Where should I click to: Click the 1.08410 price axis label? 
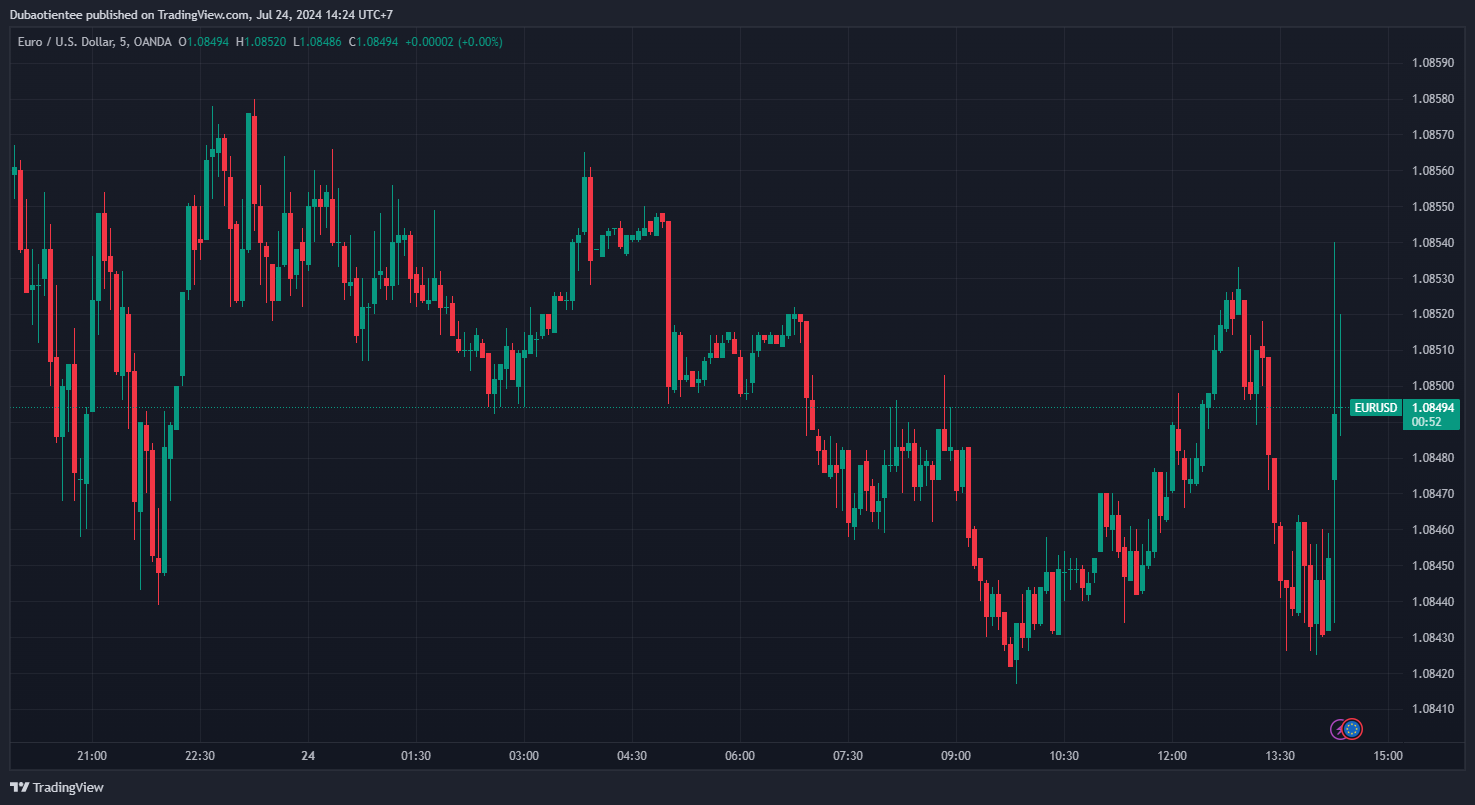click(x=1433, y=710)
